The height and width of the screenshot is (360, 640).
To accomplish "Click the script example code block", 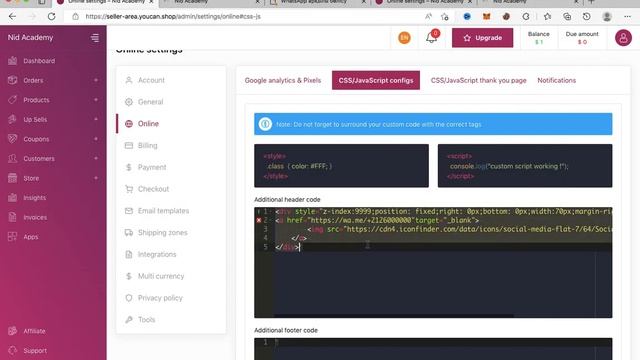I will 525,166.
